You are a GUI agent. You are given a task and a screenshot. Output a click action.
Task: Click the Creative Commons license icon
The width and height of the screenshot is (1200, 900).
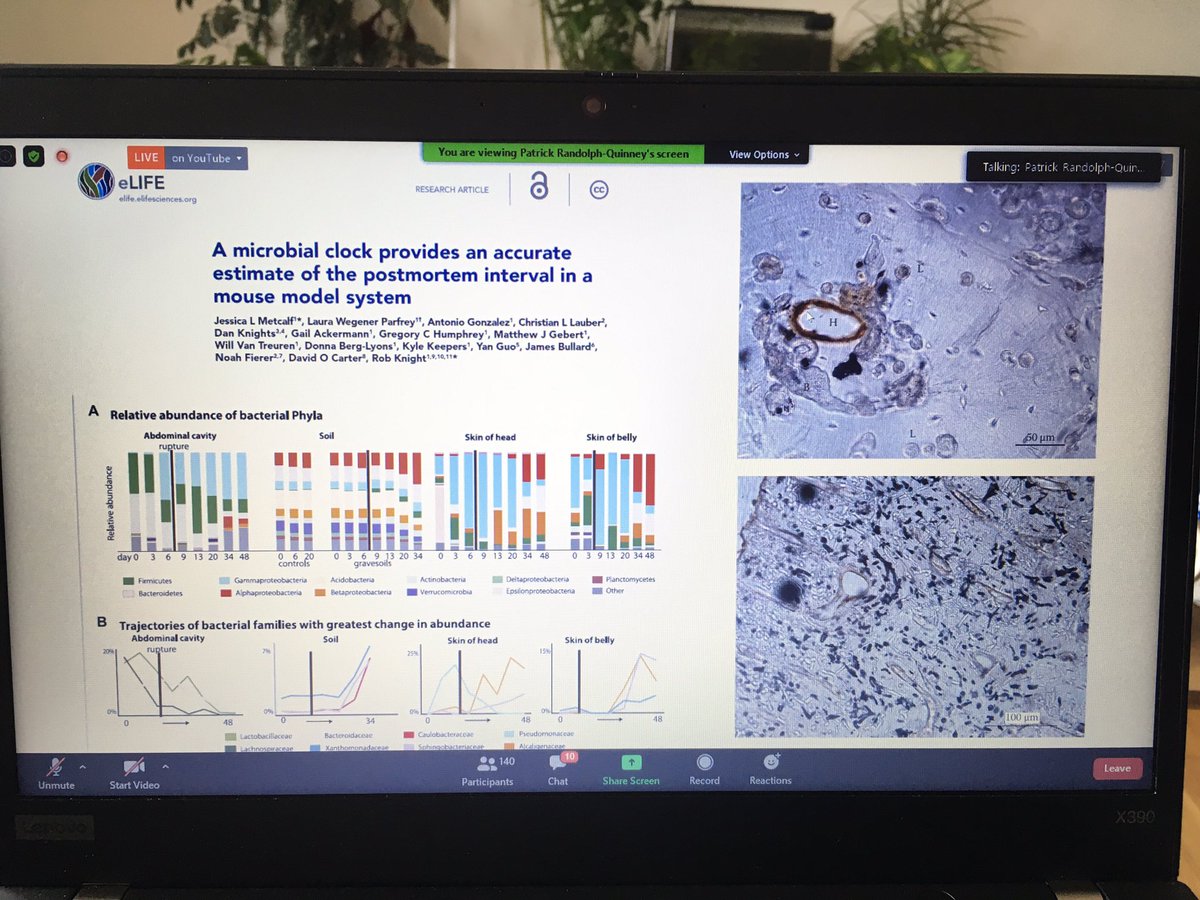pos(598,189)
